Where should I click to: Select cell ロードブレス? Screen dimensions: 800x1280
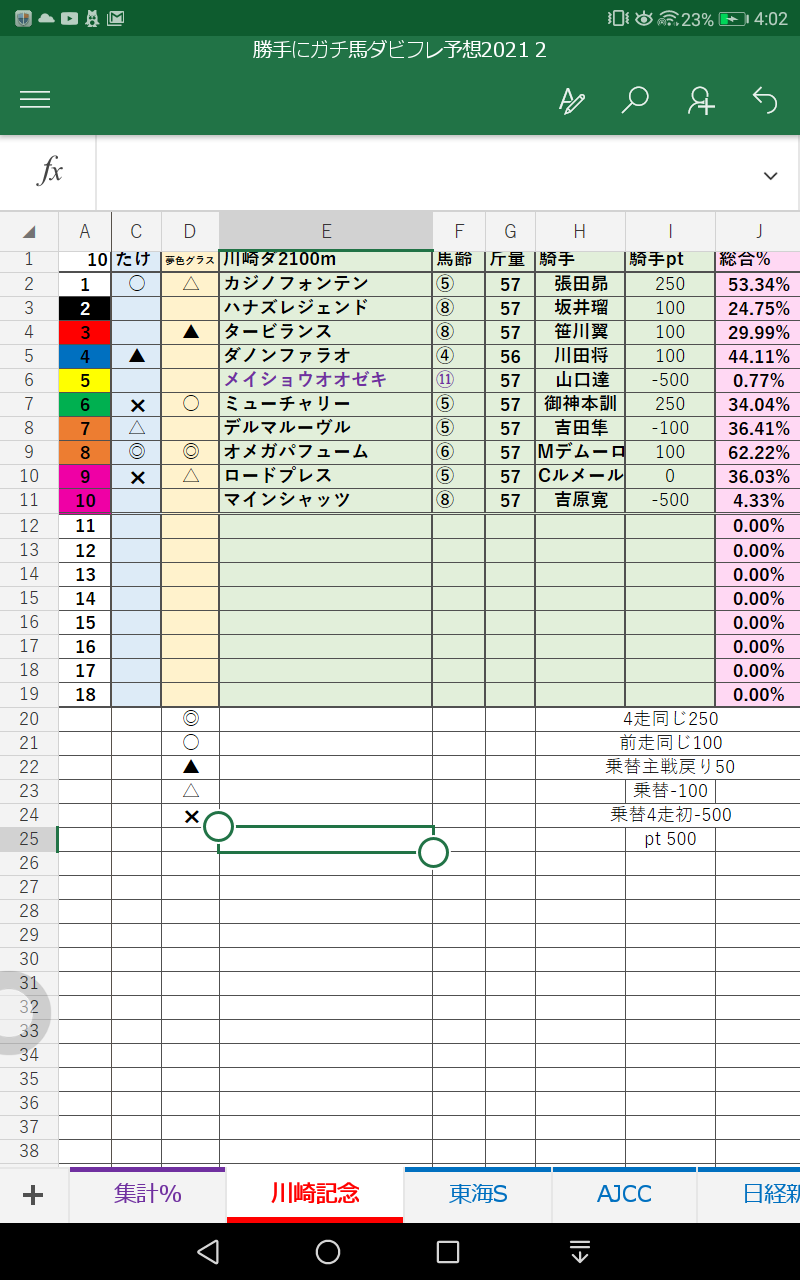coord(326,476)
